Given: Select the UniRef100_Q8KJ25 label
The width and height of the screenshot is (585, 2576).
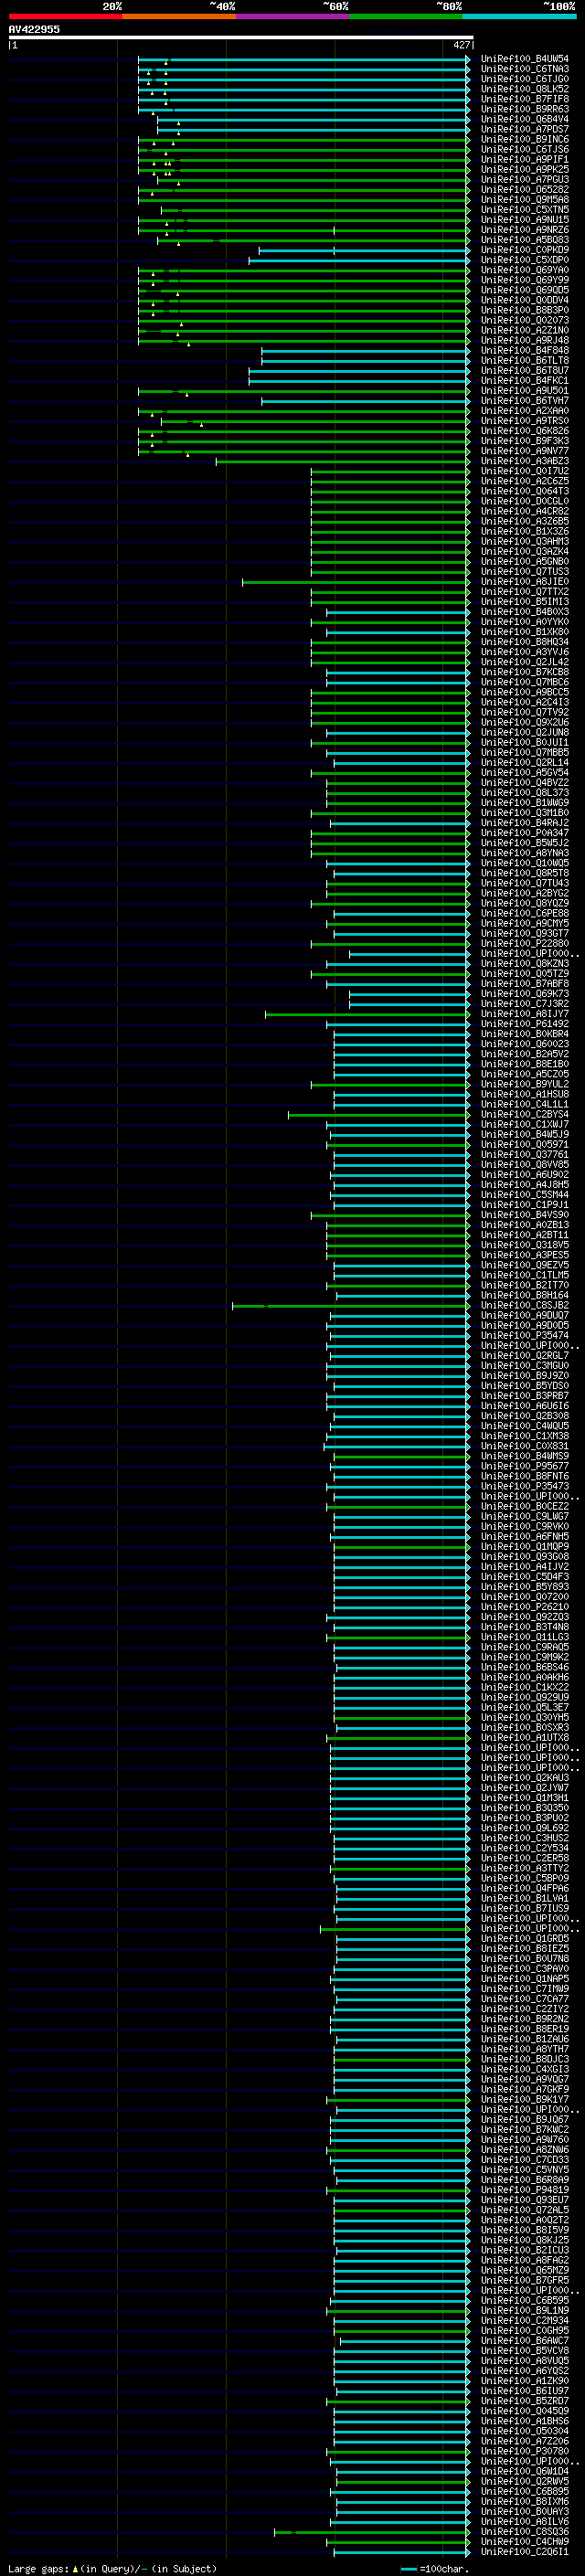Looking at the screenshot, I should point(525,2239).
